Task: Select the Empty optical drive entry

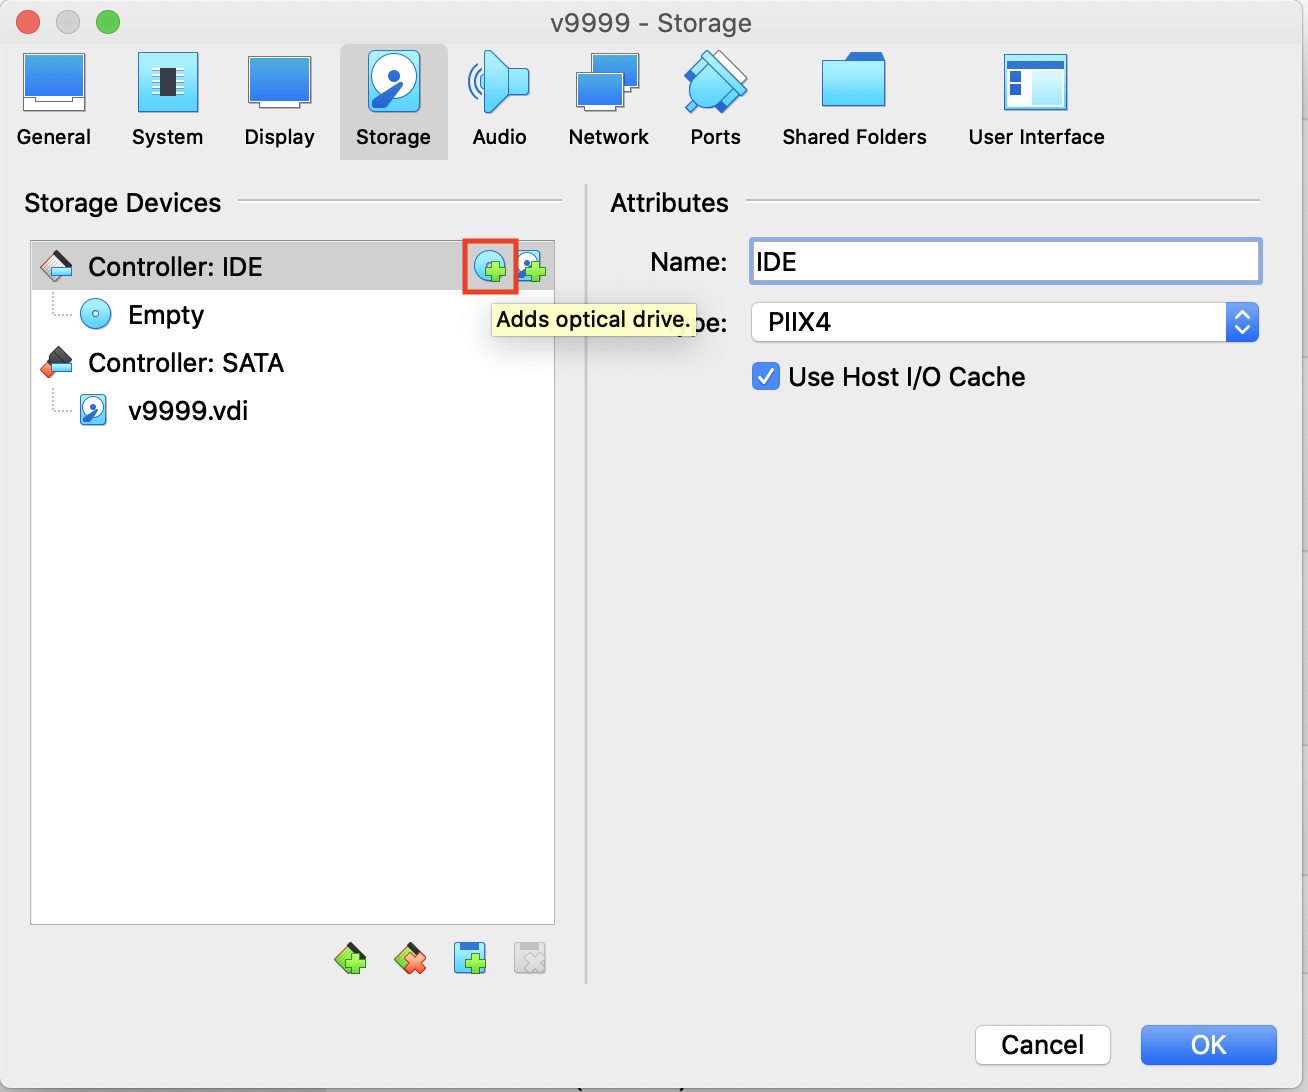Action: [166, 315]
